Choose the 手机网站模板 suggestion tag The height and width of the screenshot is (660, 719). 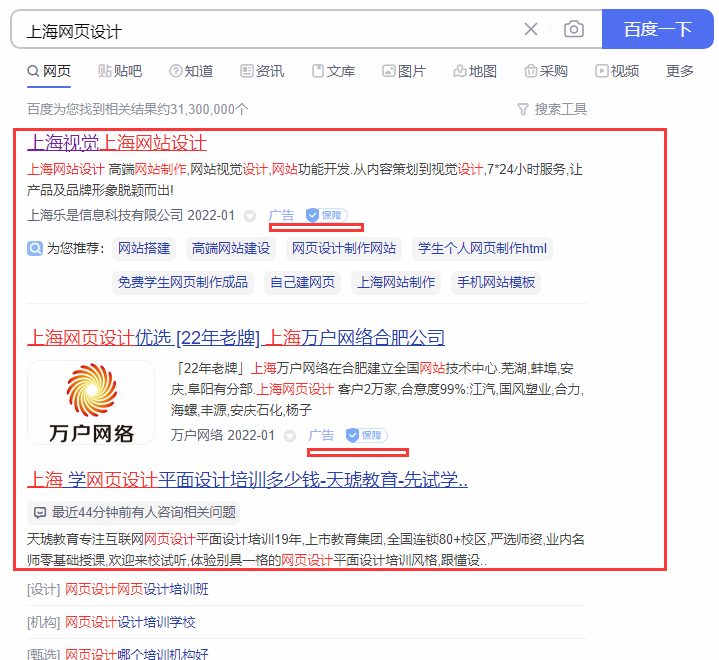[x=496, y=282]
